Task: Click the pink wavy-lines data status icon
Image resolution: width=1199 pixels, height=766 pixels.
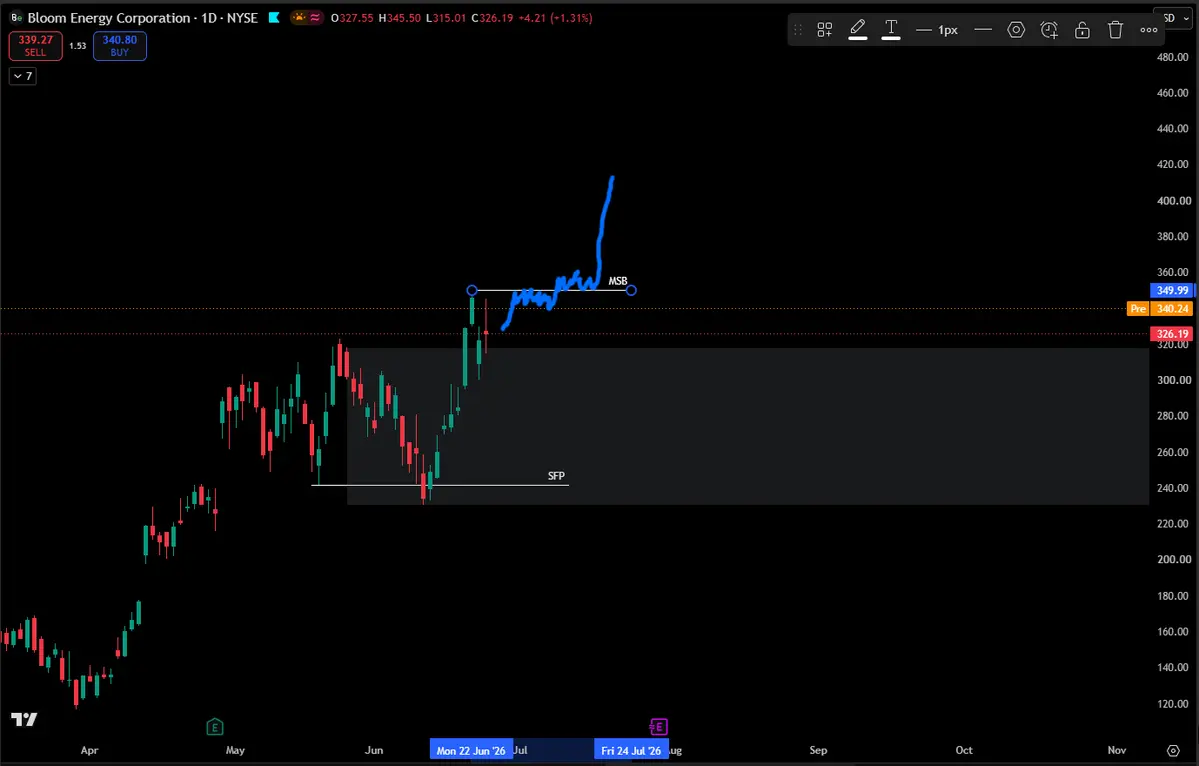Action: coord(315,18)
